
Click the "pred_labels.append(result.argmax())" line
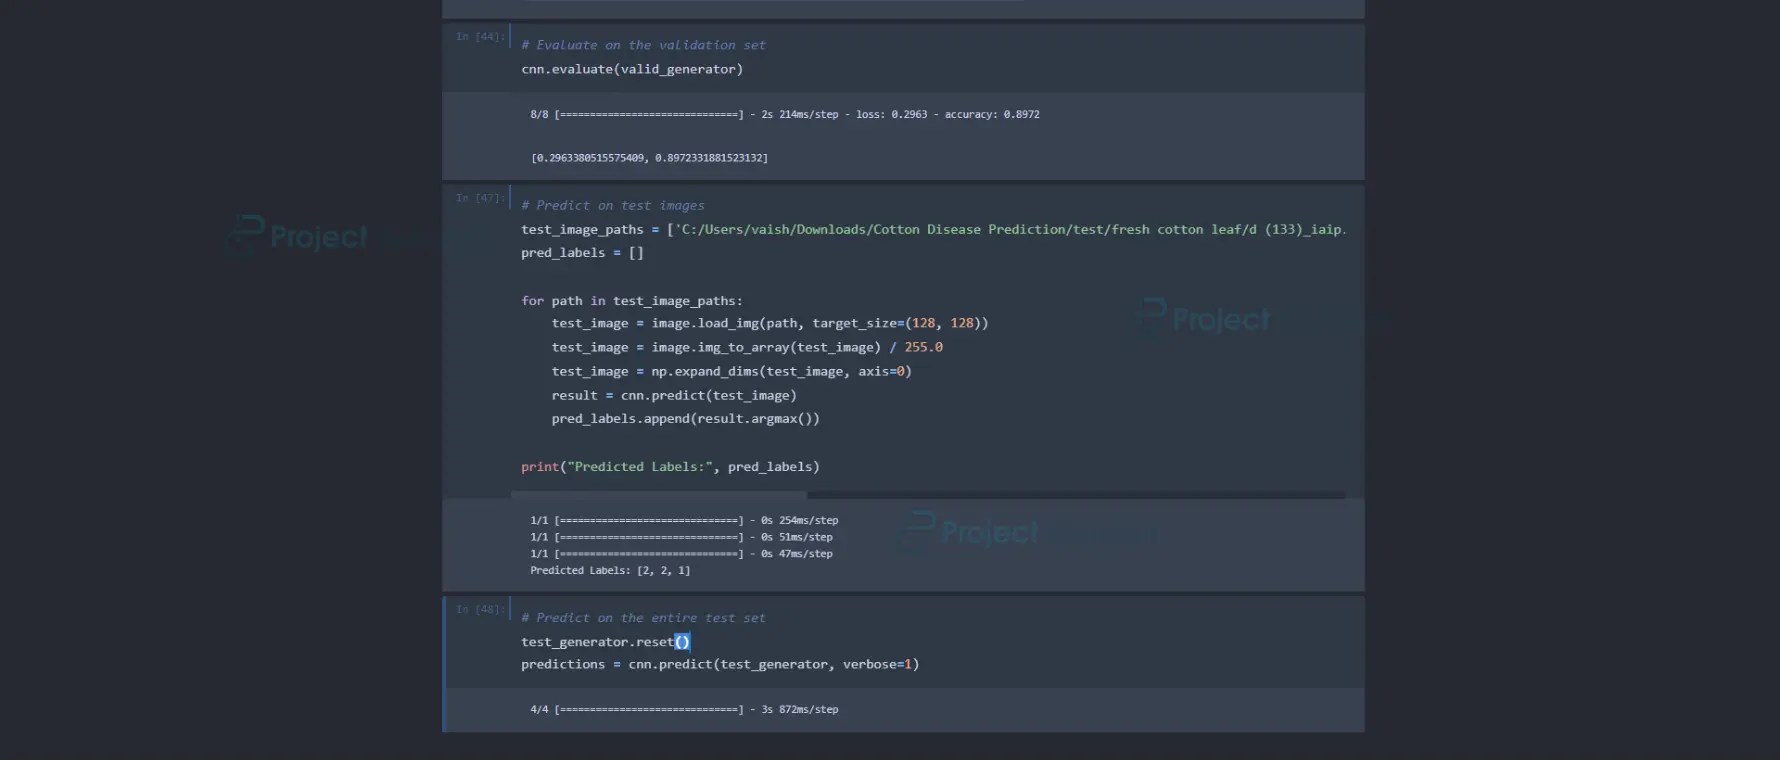click(685, 419)
